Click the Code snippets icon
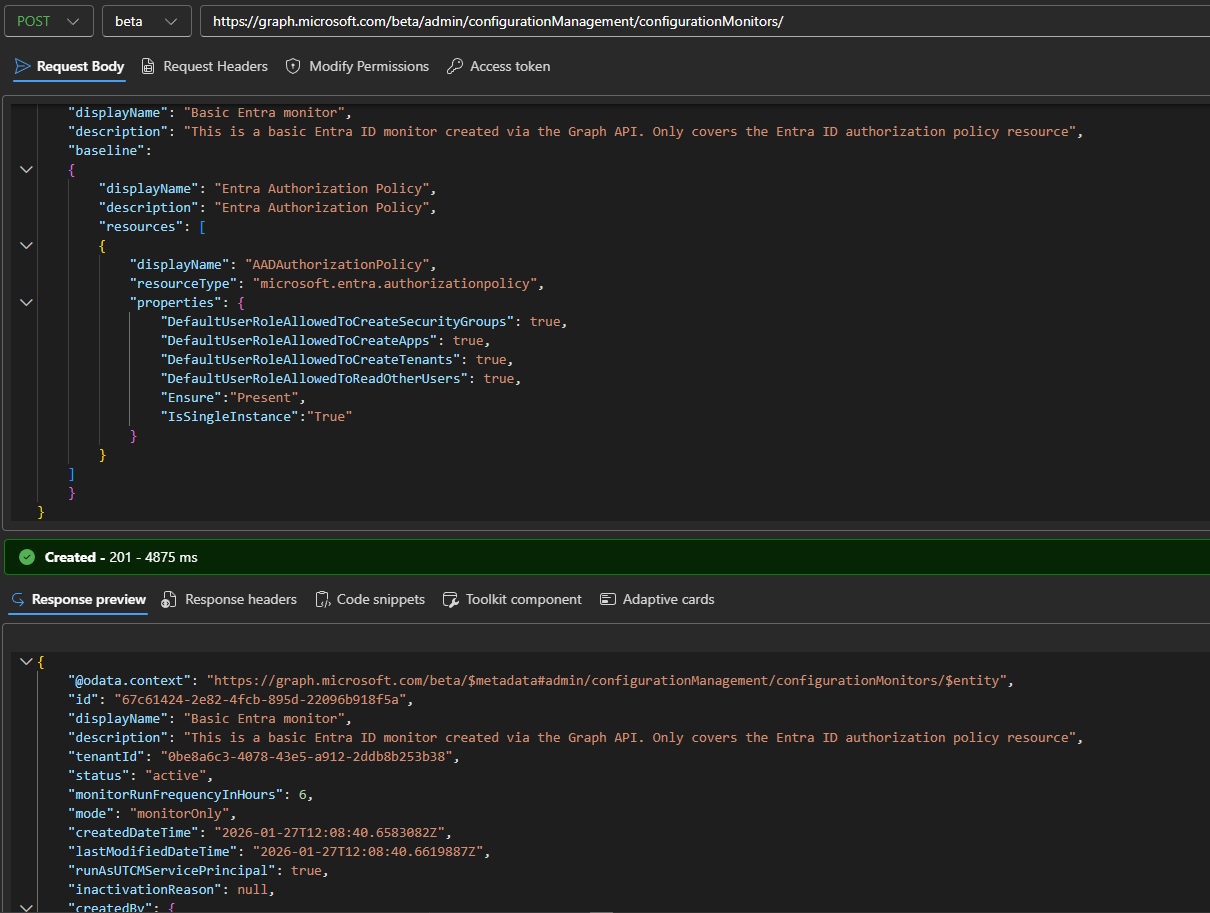Image resolution: width=1210 pixels, height=913 pixels. [322, 599]
